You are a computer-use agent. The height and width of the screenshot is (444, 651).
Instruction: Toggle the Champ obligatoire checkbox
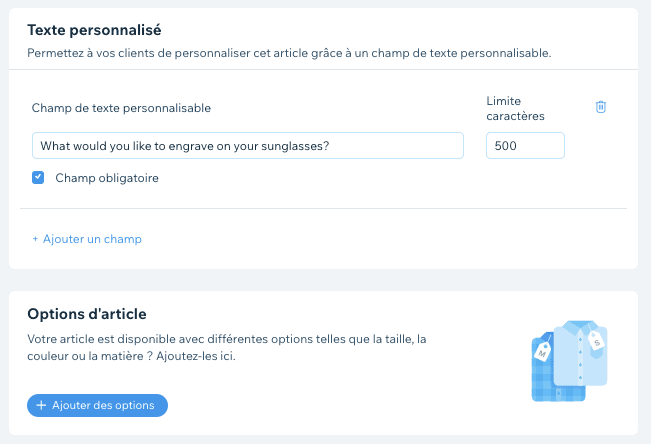point(38,178)
